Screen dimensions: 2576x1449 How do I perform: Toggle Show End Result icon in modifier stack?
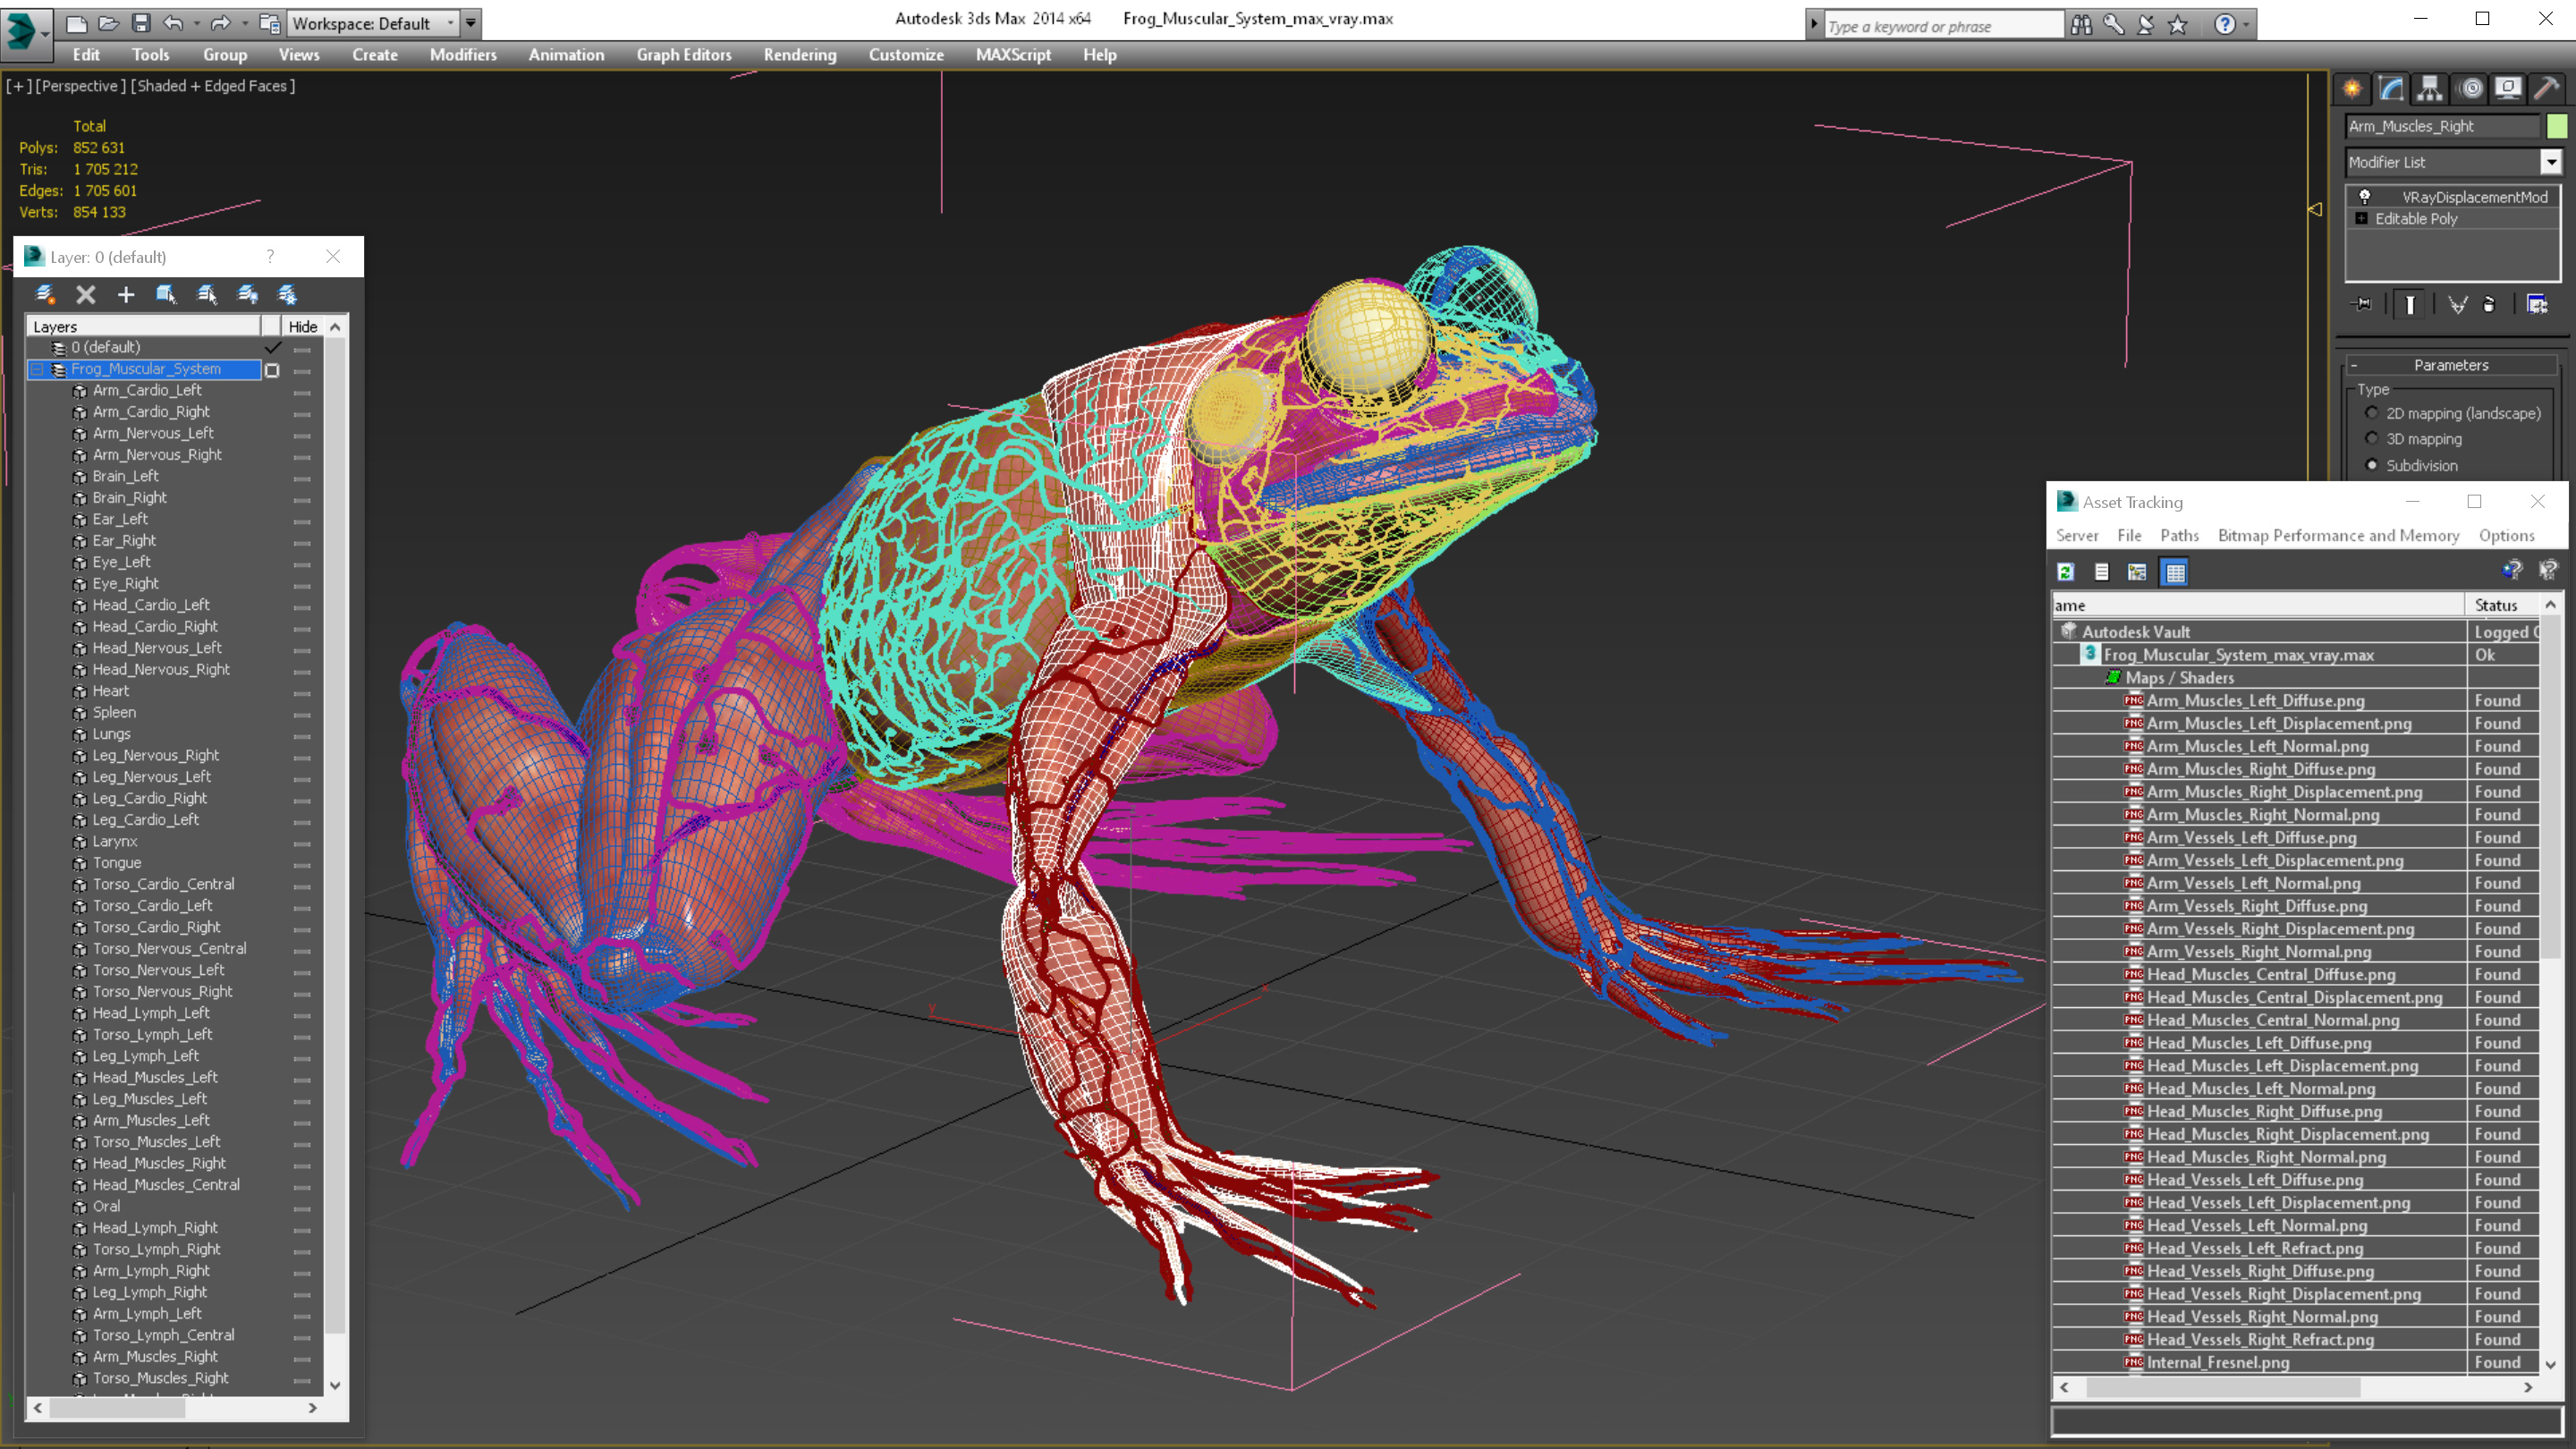pos(2410,304)
